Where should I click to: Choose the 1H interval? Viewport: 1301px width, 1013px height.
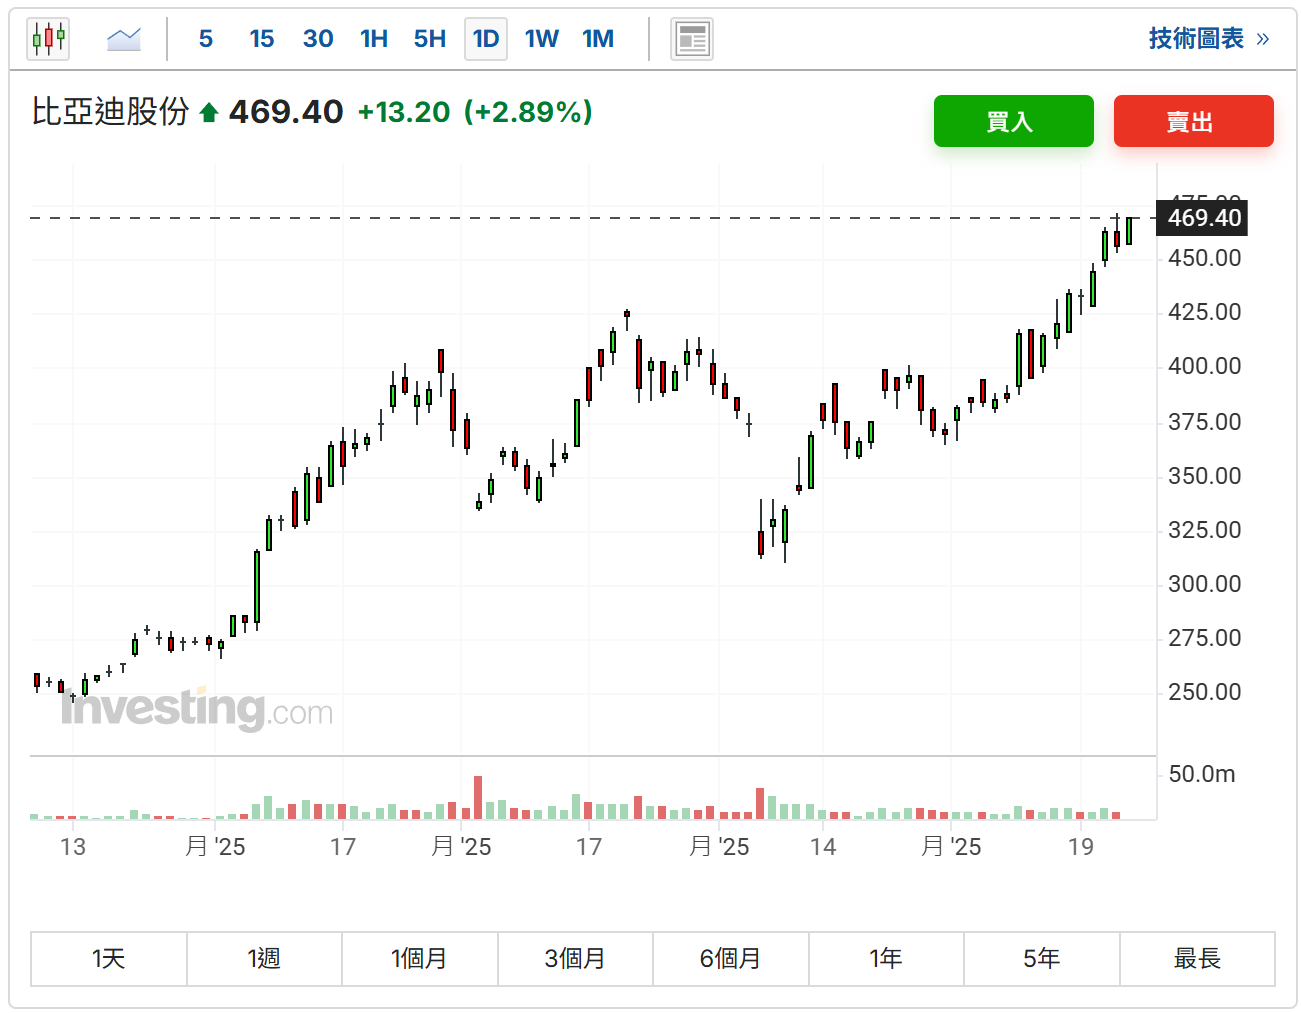coord(374,39)
